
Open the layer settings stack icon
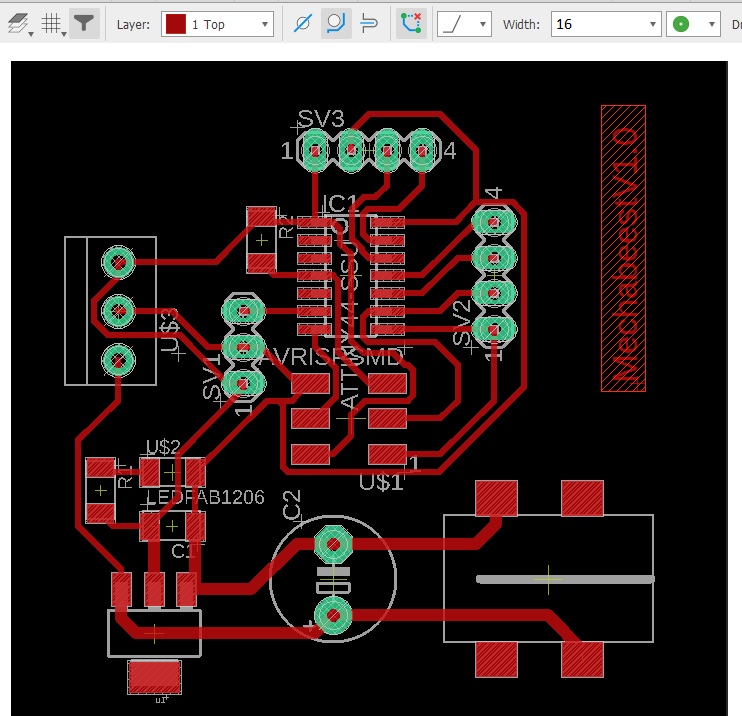pos(20,24)
